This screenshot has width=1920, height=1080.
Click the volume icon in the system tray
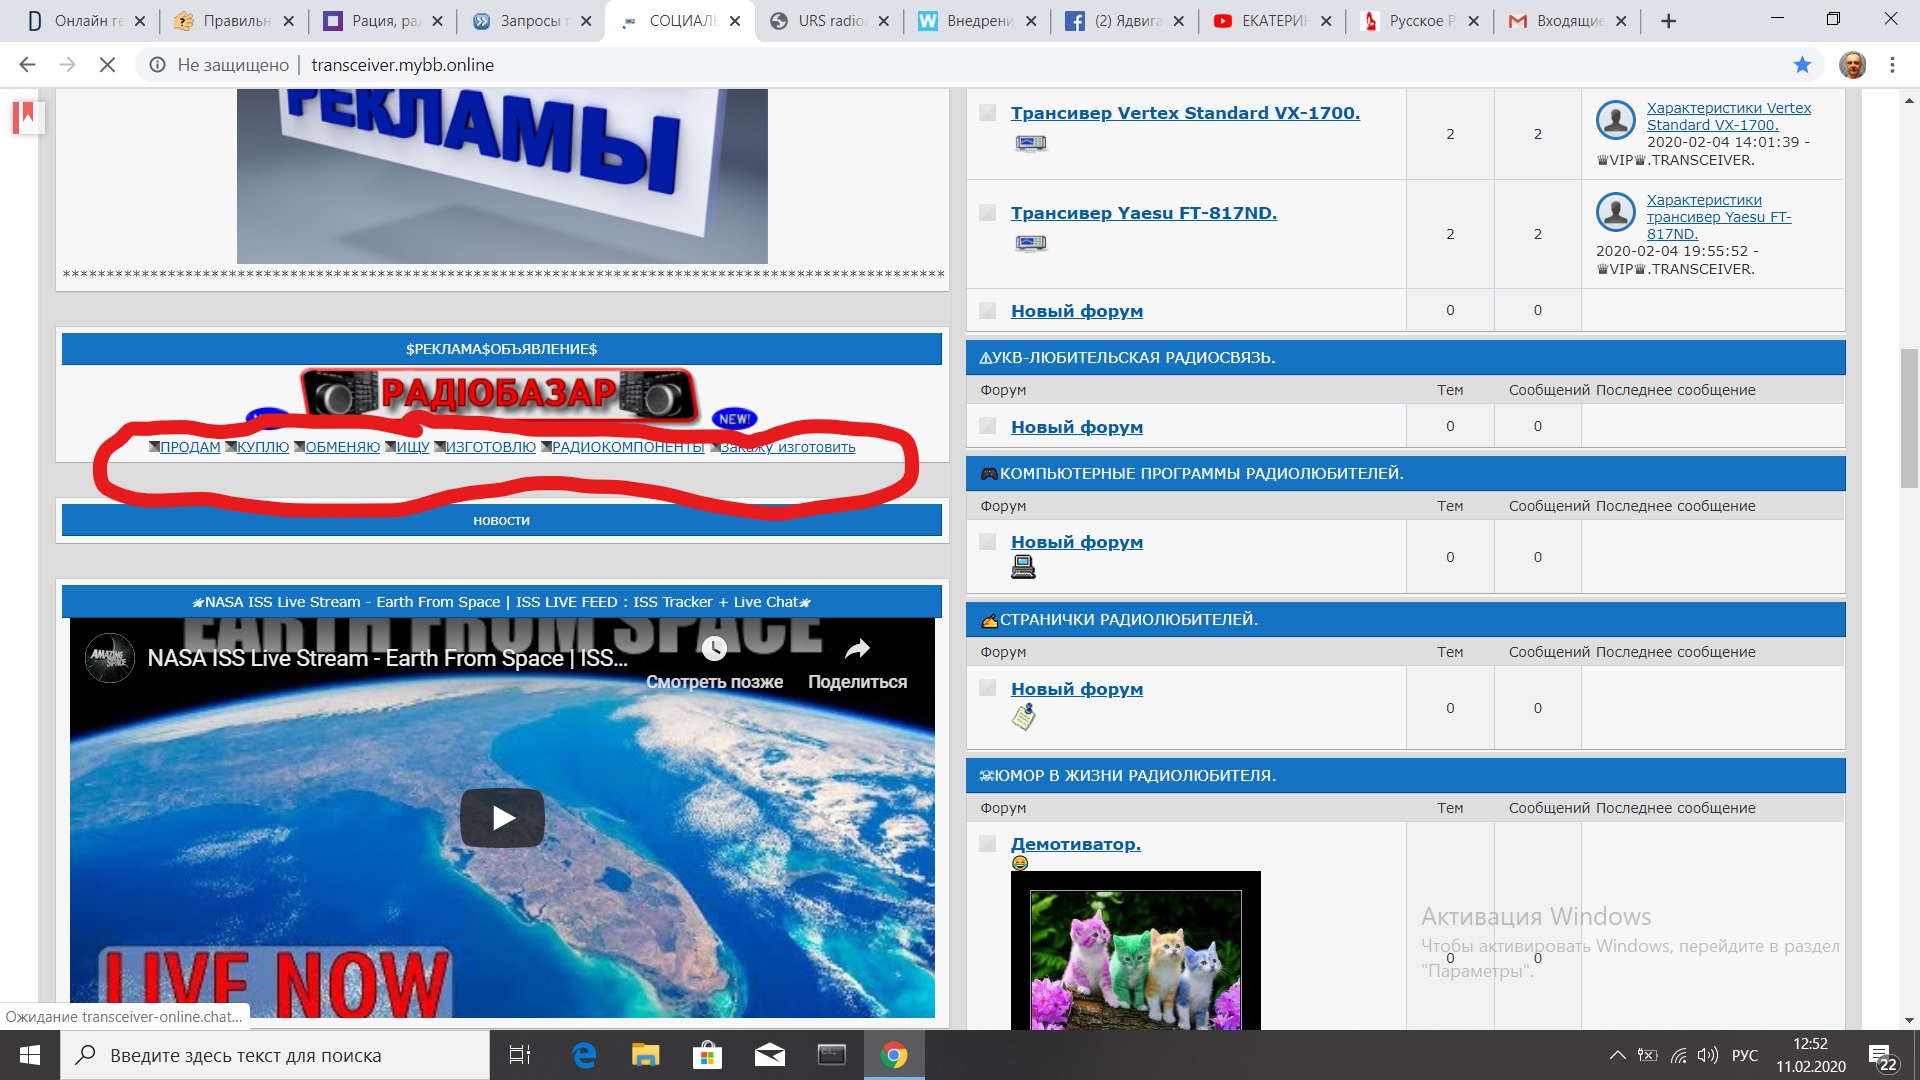1708,1055
